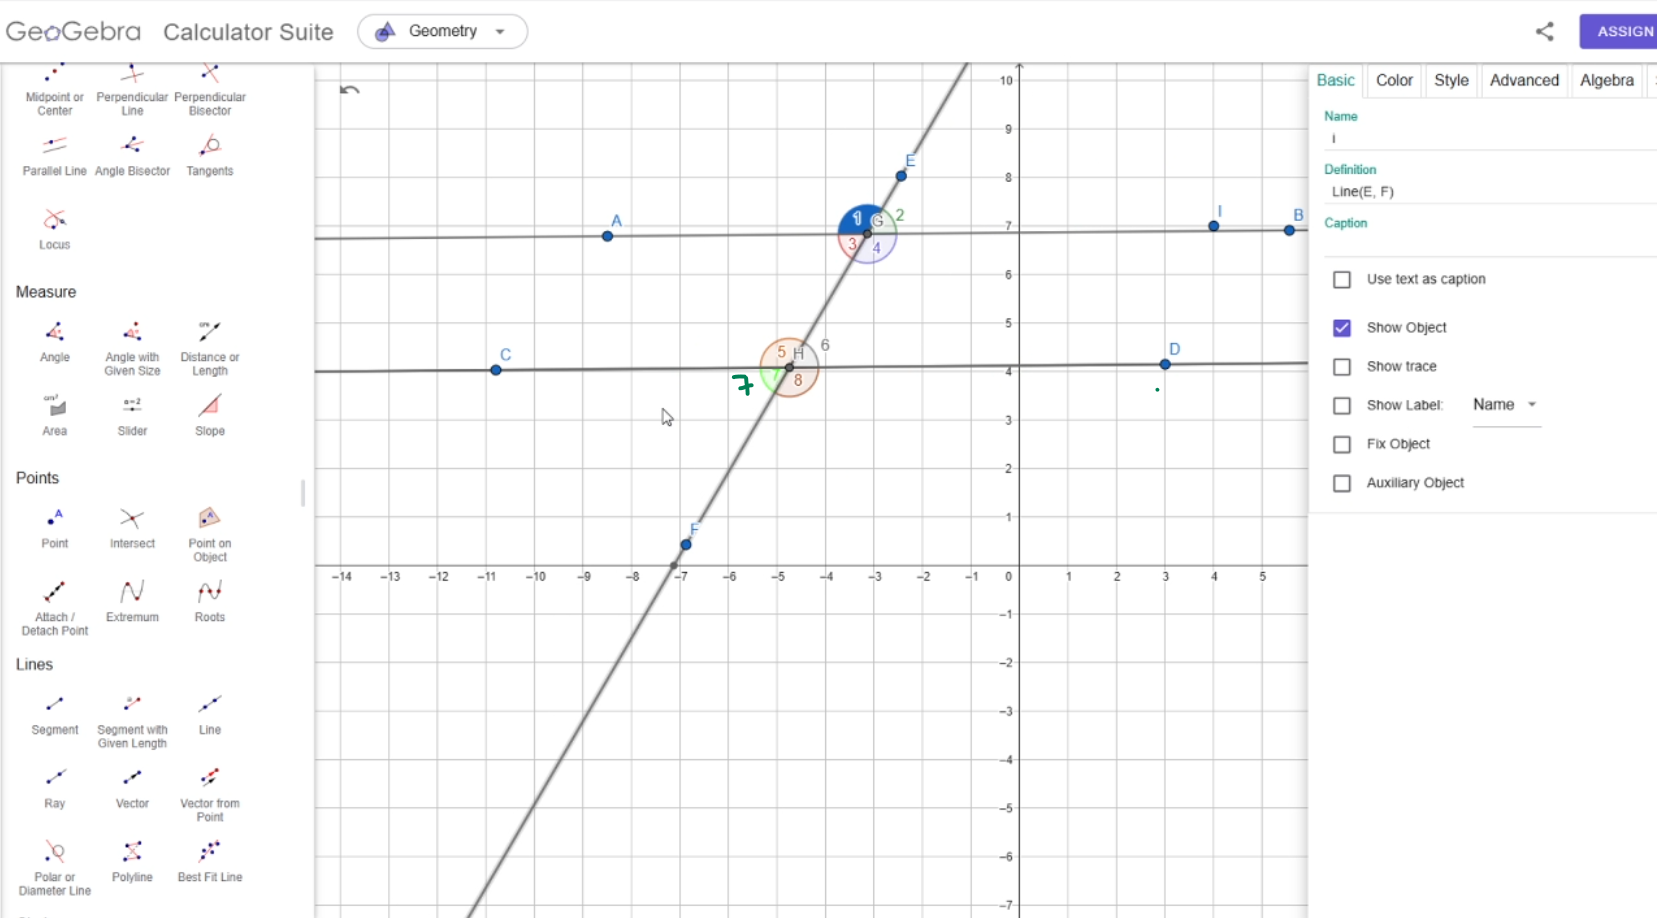This screenshot has width=1657, height=918.
Task: Uncheck the Show Object checkbox
Action: tap(1342, 328)
